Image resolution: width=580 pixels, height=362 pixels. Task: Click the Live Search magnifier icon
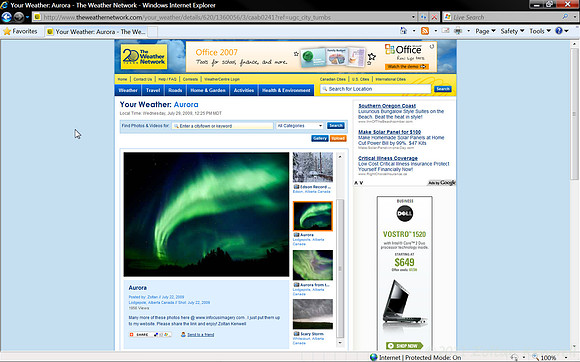(x=565, y=17)
